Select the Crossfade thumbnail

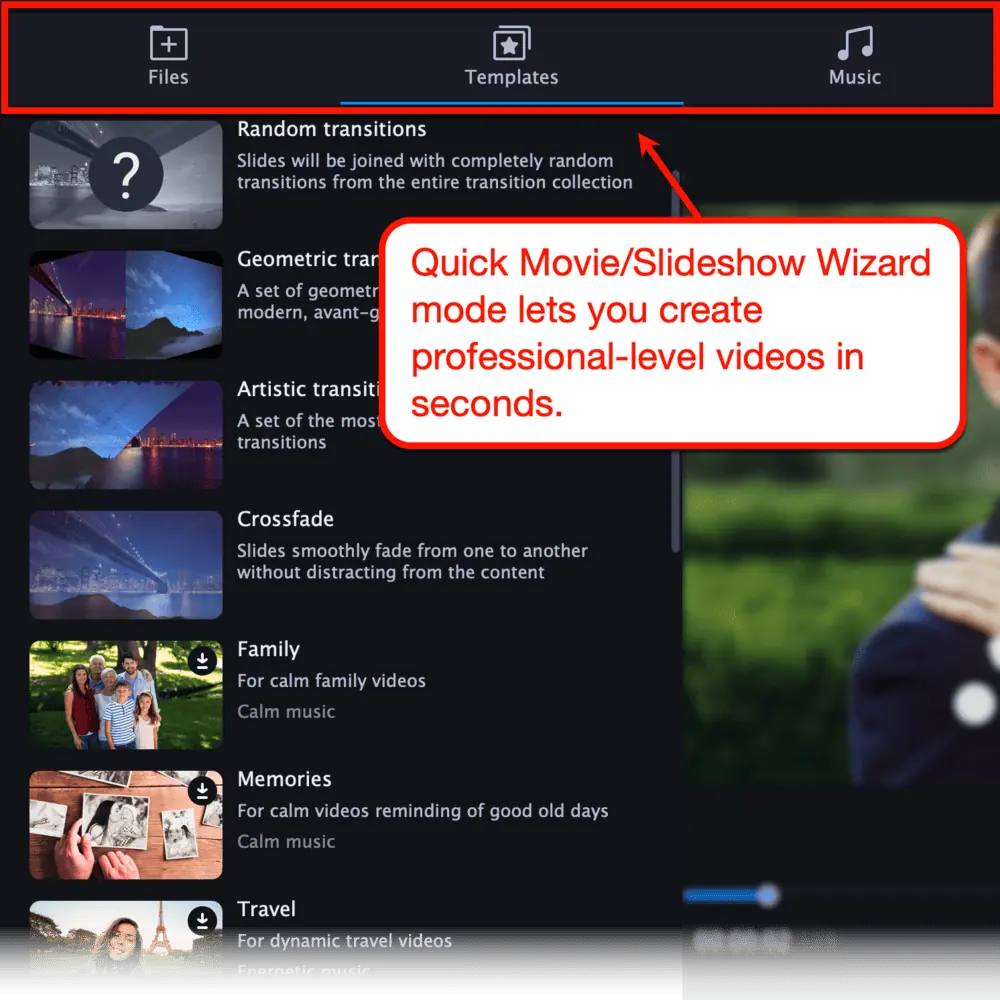126,565
